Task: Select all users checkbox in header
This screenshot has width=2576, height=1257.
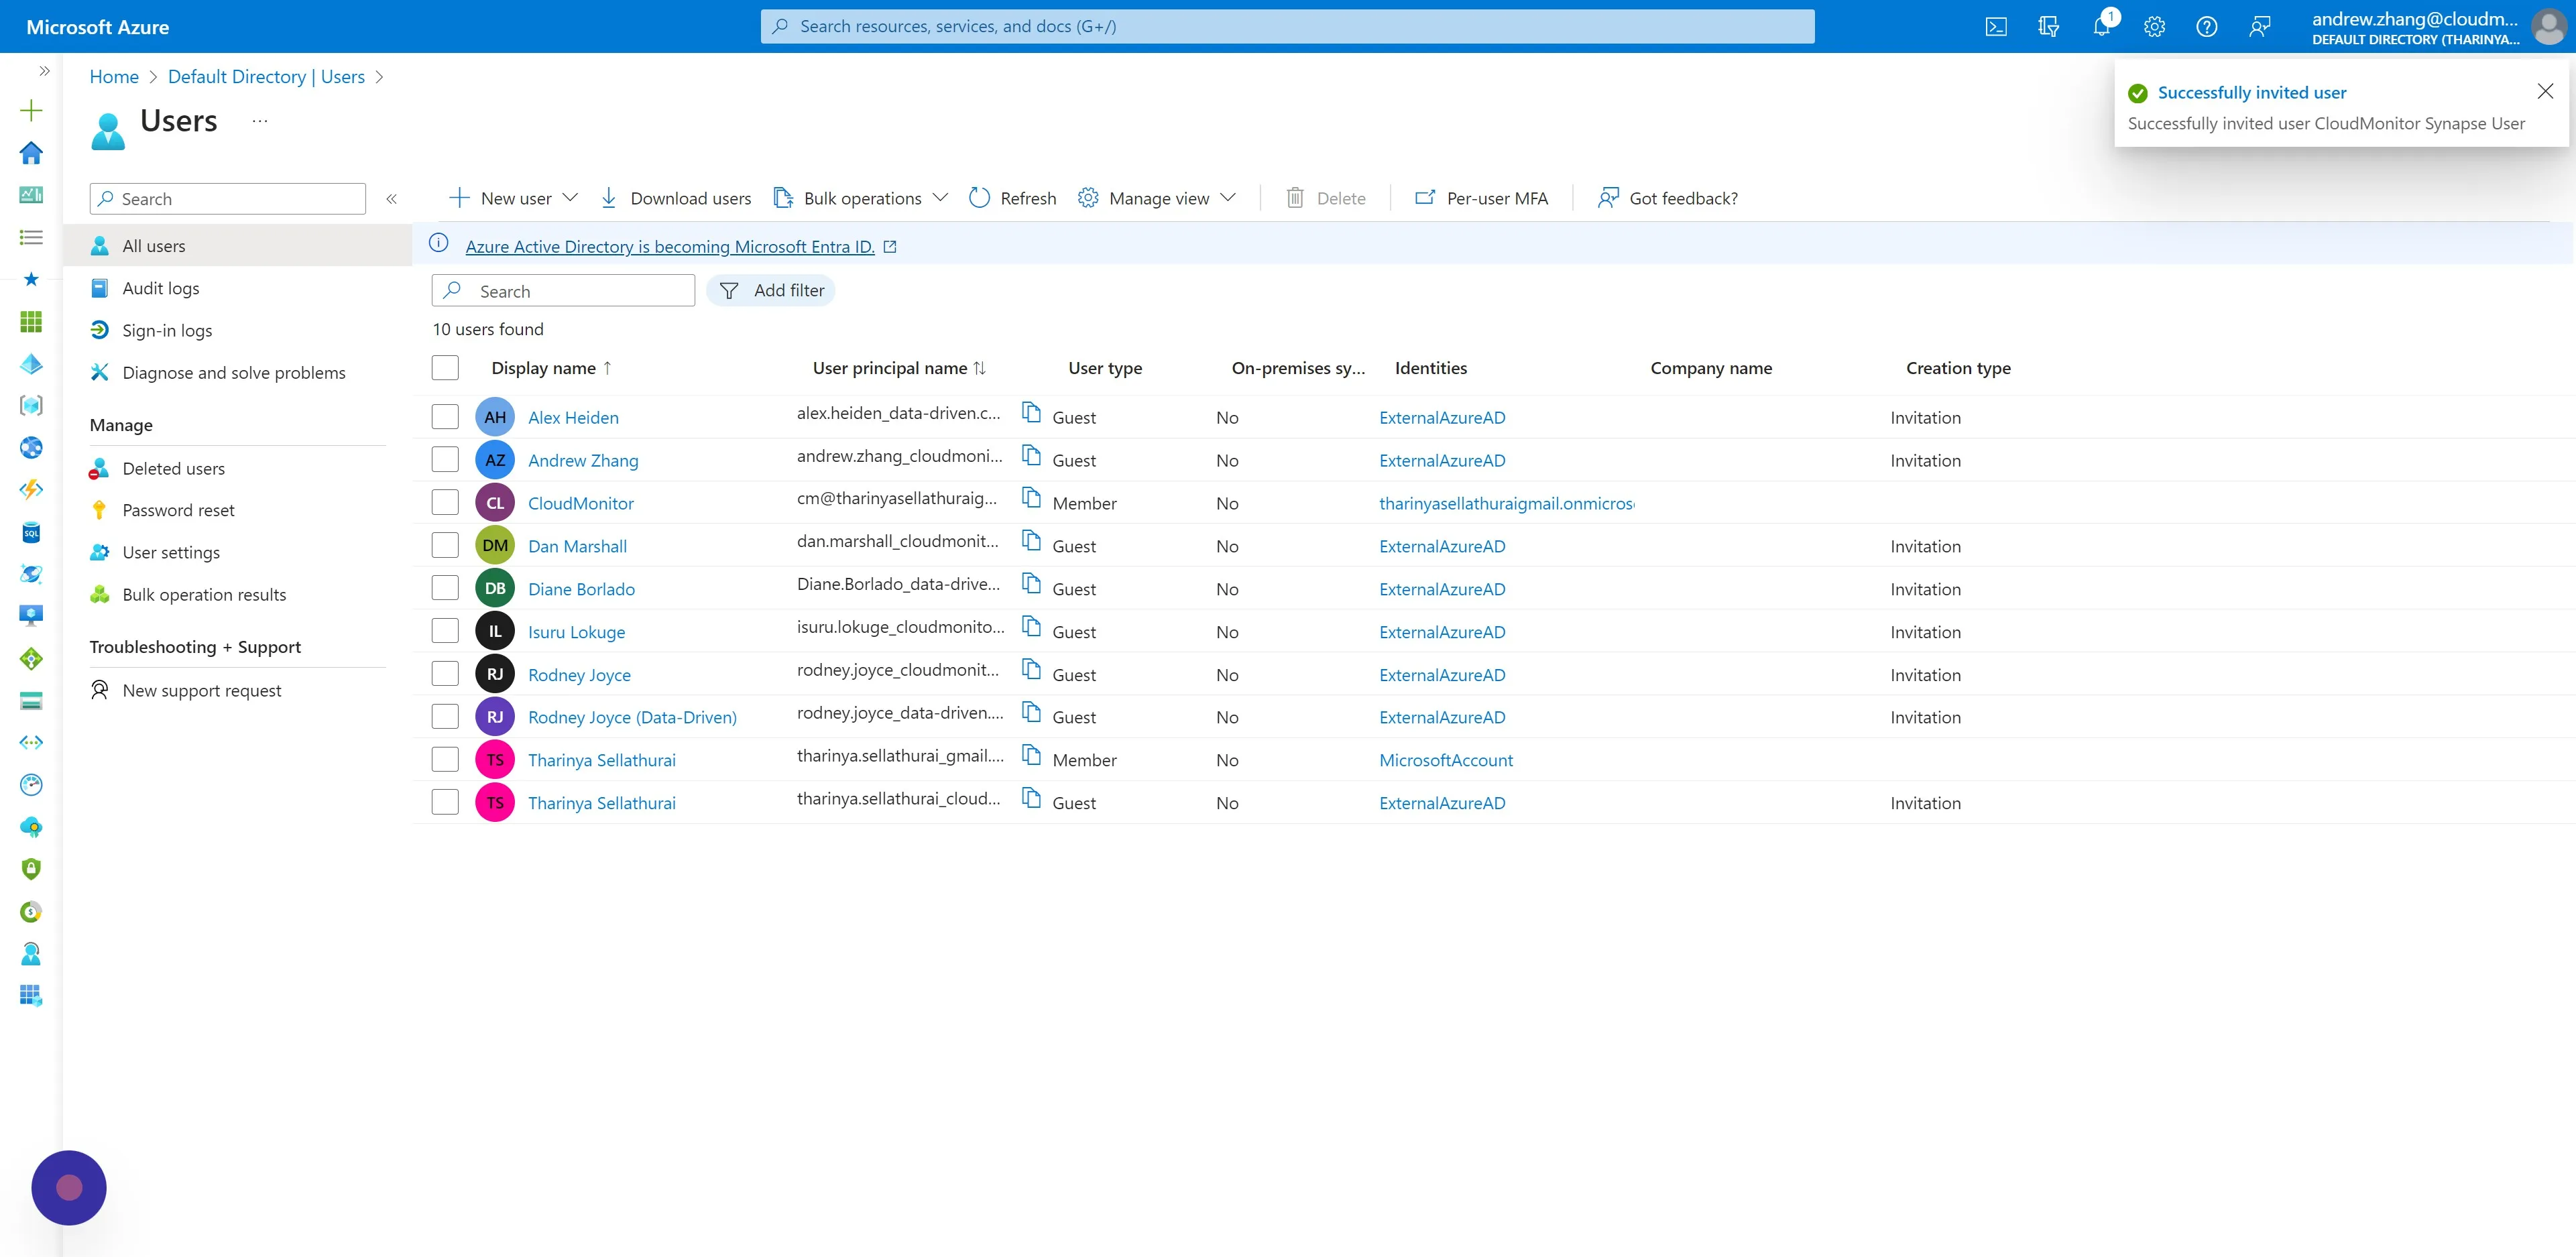Action: [x=445, y=368]
